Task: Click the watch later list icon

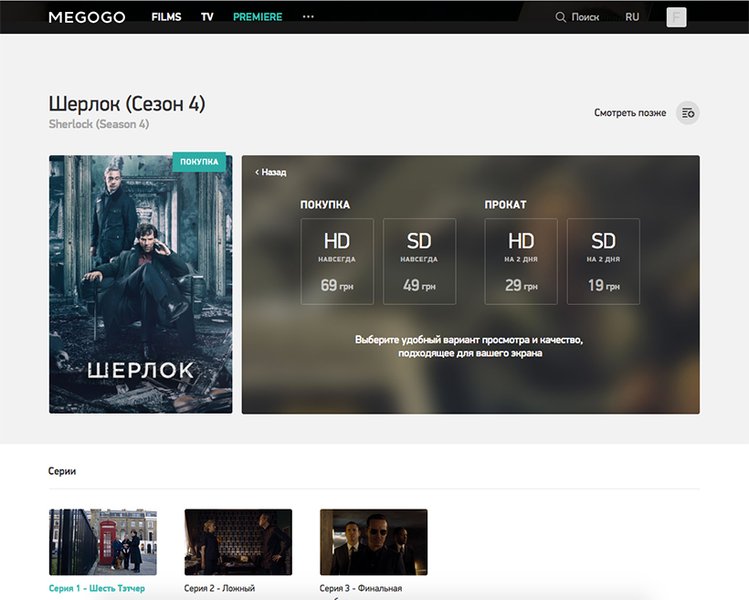Action: tap(688, 113)
